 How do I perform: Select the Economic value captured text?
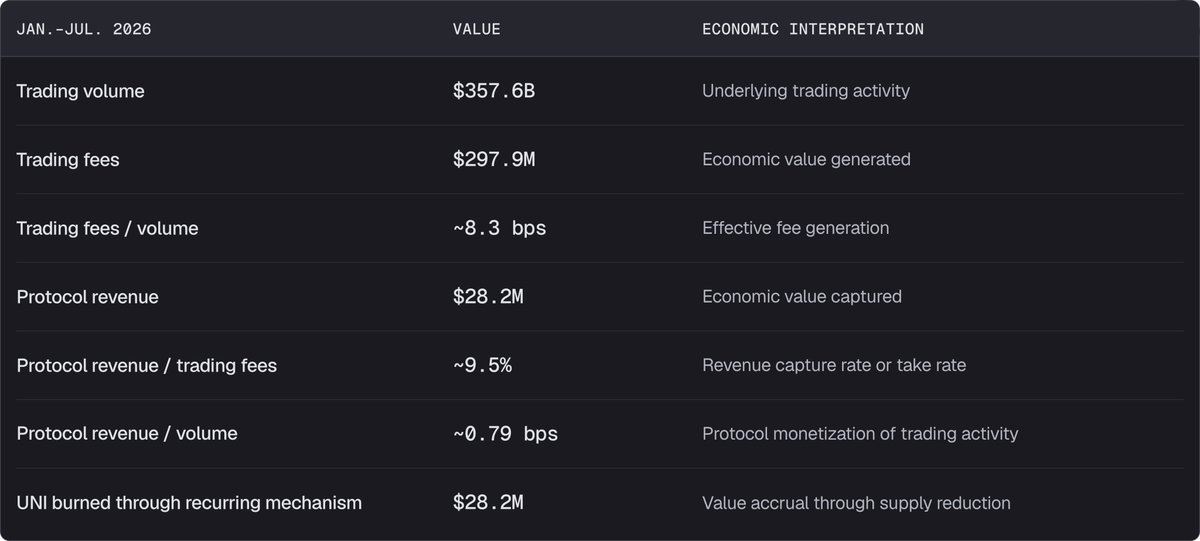[802, 297]
